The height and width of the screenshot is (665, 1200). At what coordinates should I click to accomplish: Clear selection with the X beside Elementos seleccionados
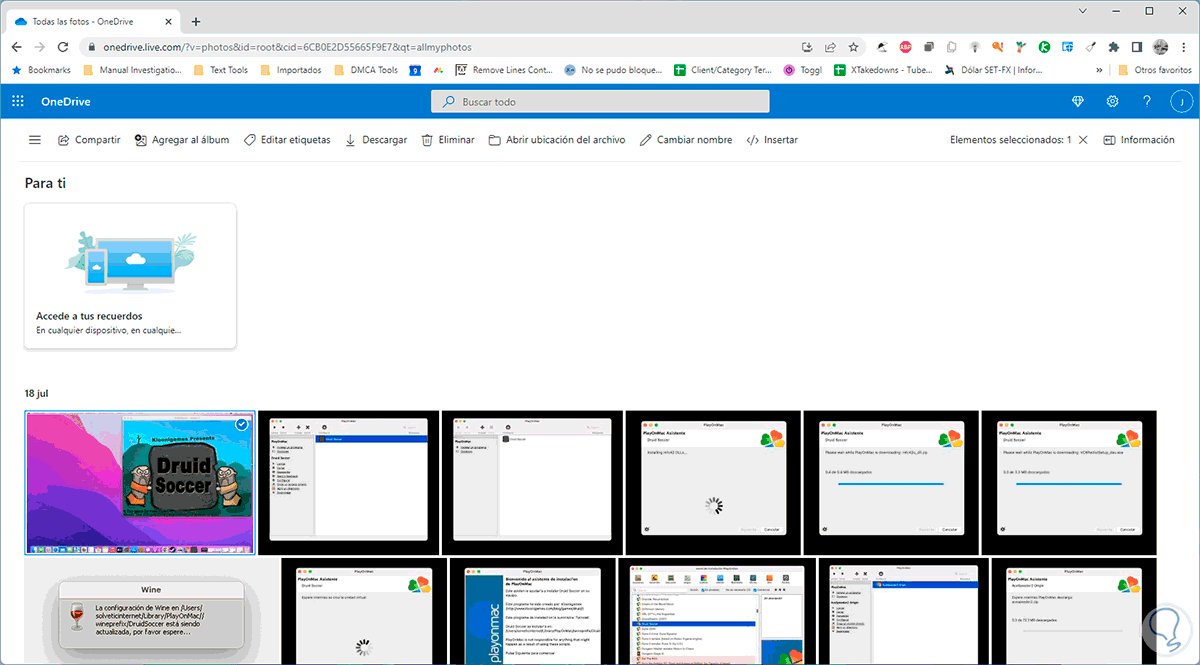tap(1083, 140)
